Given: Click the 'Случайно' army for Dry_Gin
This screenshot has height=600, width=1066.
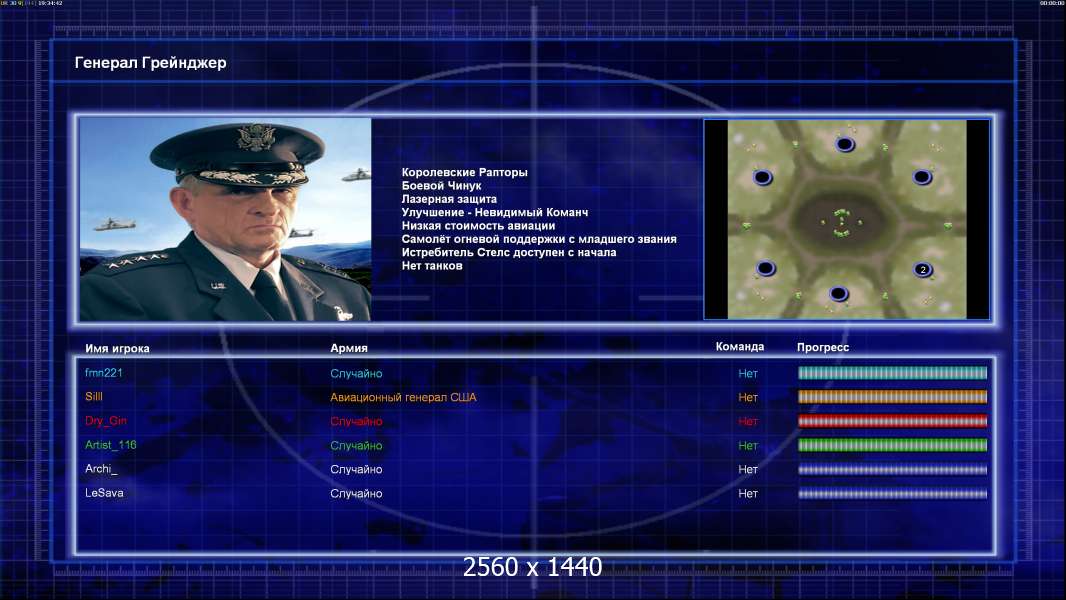Looking at the screenshot, I should tap(356, 421).
